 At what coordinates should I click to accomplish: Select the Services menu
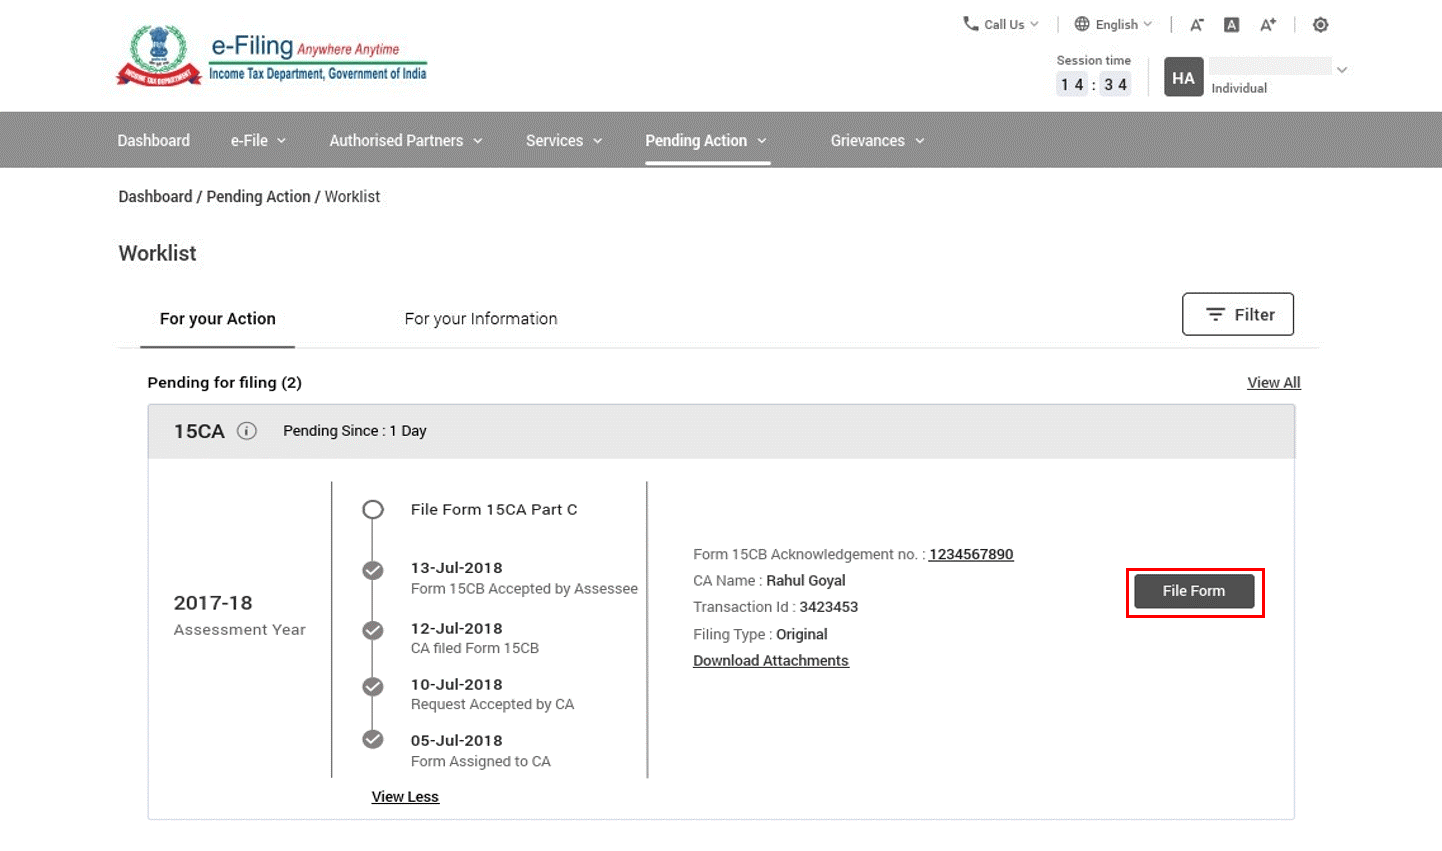[x=563, y=140]
